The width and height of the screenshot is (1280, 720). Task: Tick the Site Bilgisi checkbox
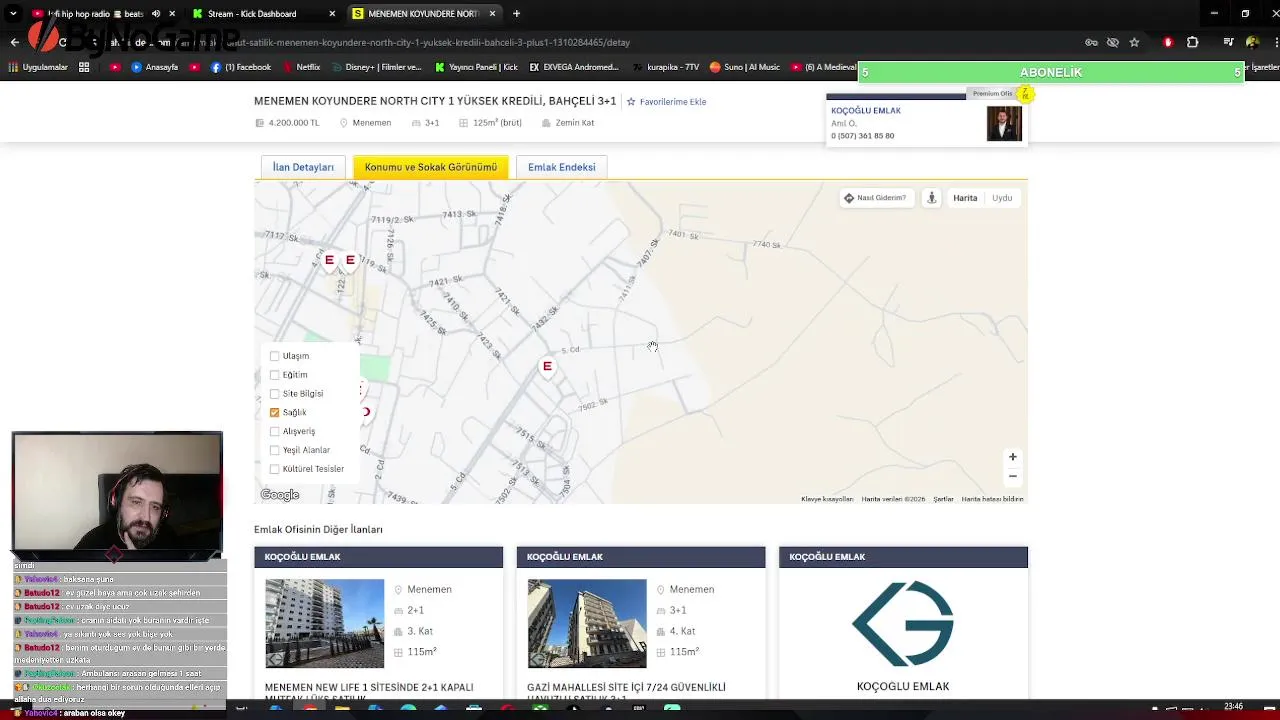pos(275,394)
